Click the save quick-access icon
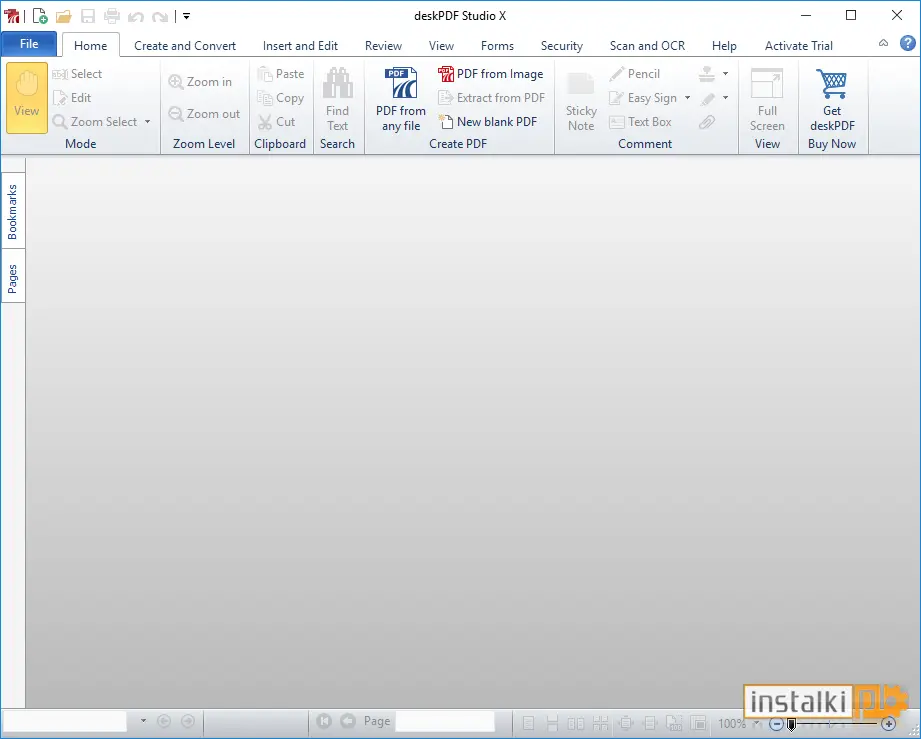Screen dimensions: 921x739 (88, 16)
